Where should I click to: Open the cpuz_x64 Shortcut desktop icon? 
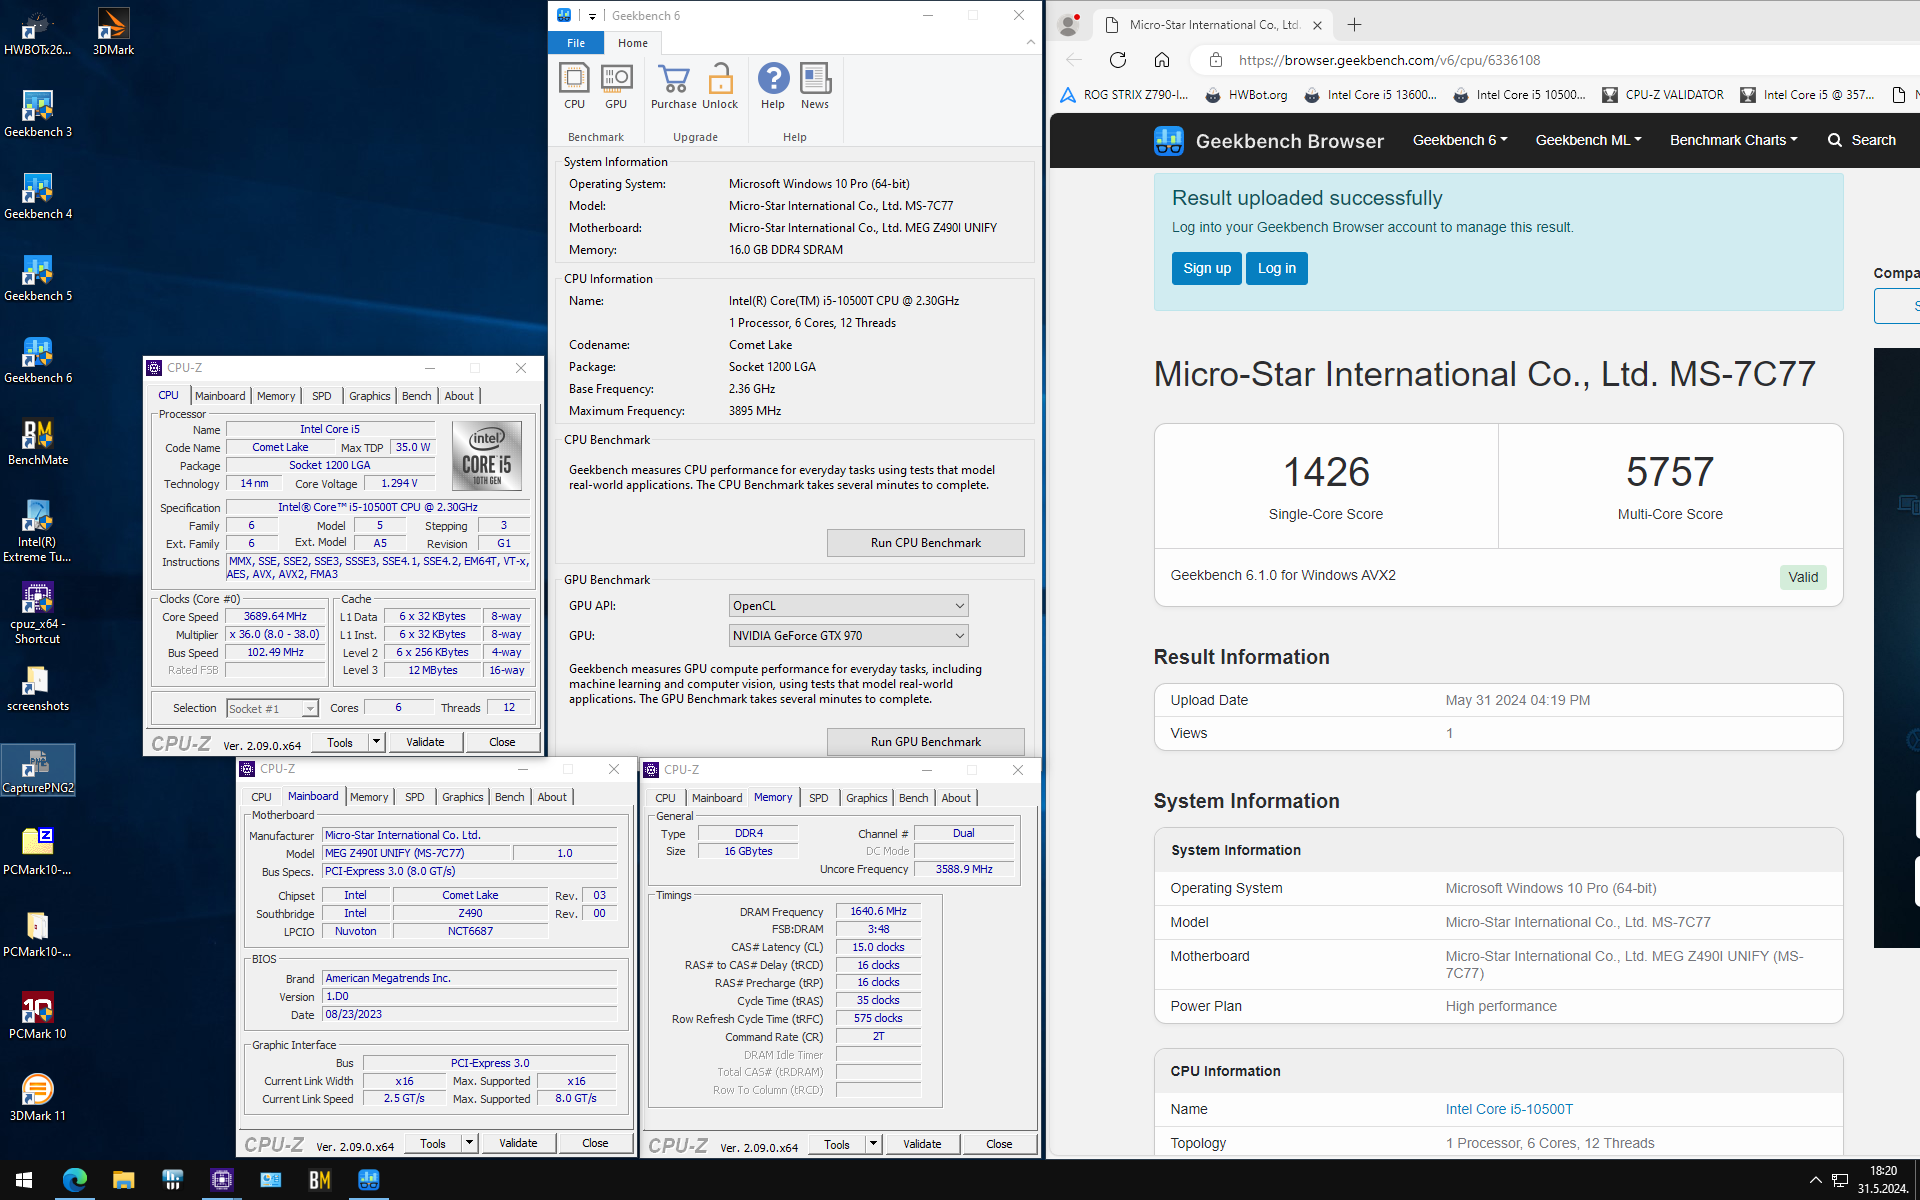click(x=38, y=614)
